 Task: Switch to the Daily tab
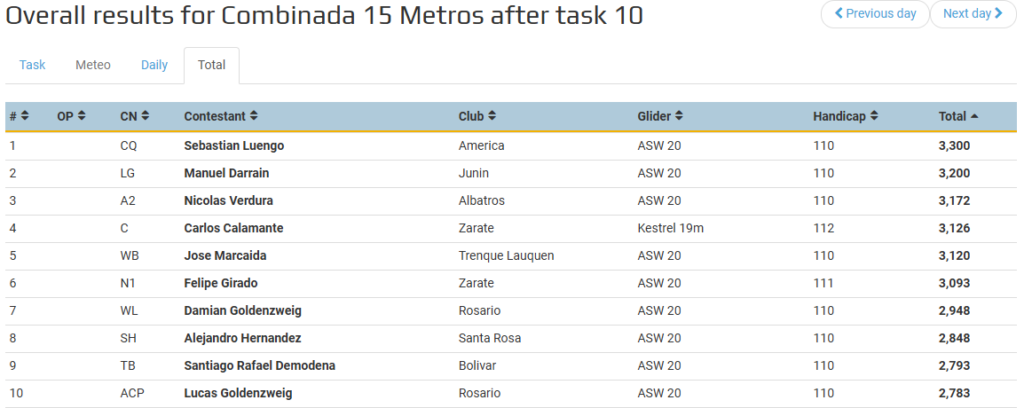pos(154,65)
